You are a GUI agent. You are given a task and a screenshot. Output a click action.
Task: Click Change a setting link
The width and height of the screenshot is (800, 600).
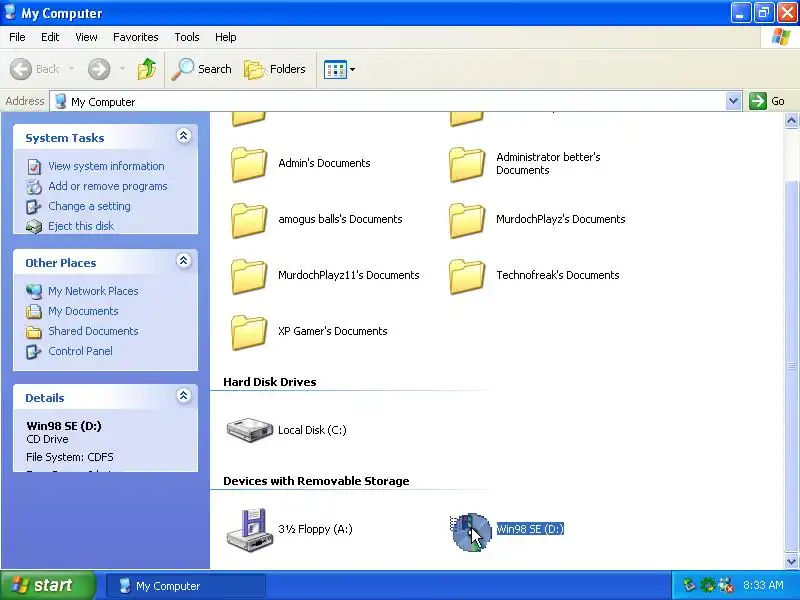[89, 206]
